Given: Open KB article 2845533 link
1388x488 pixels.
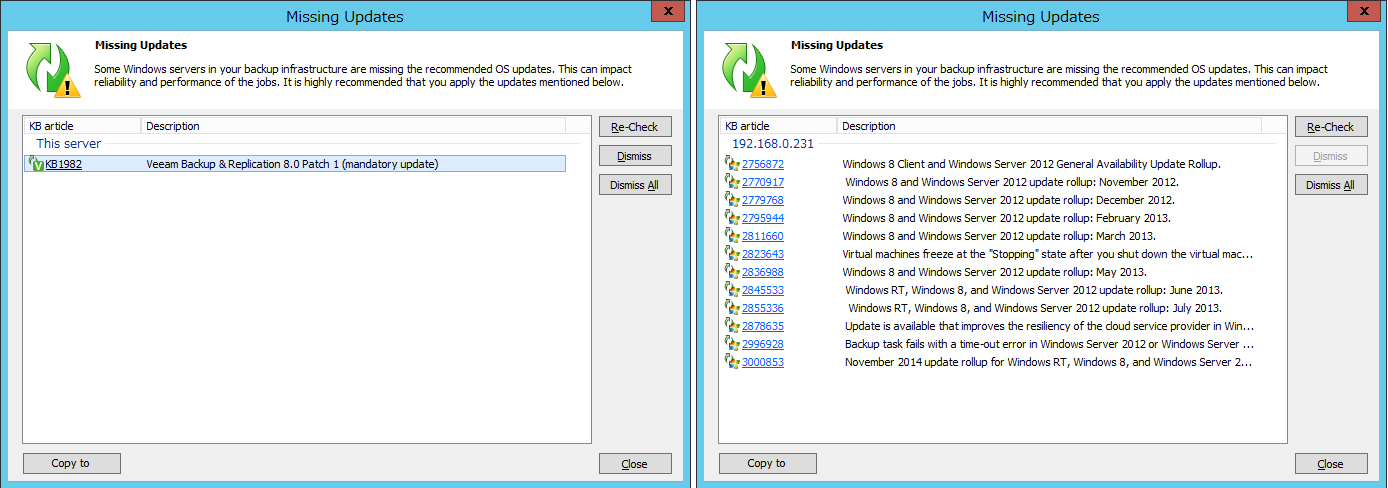Looking at the screenshot, I should 763,290.
